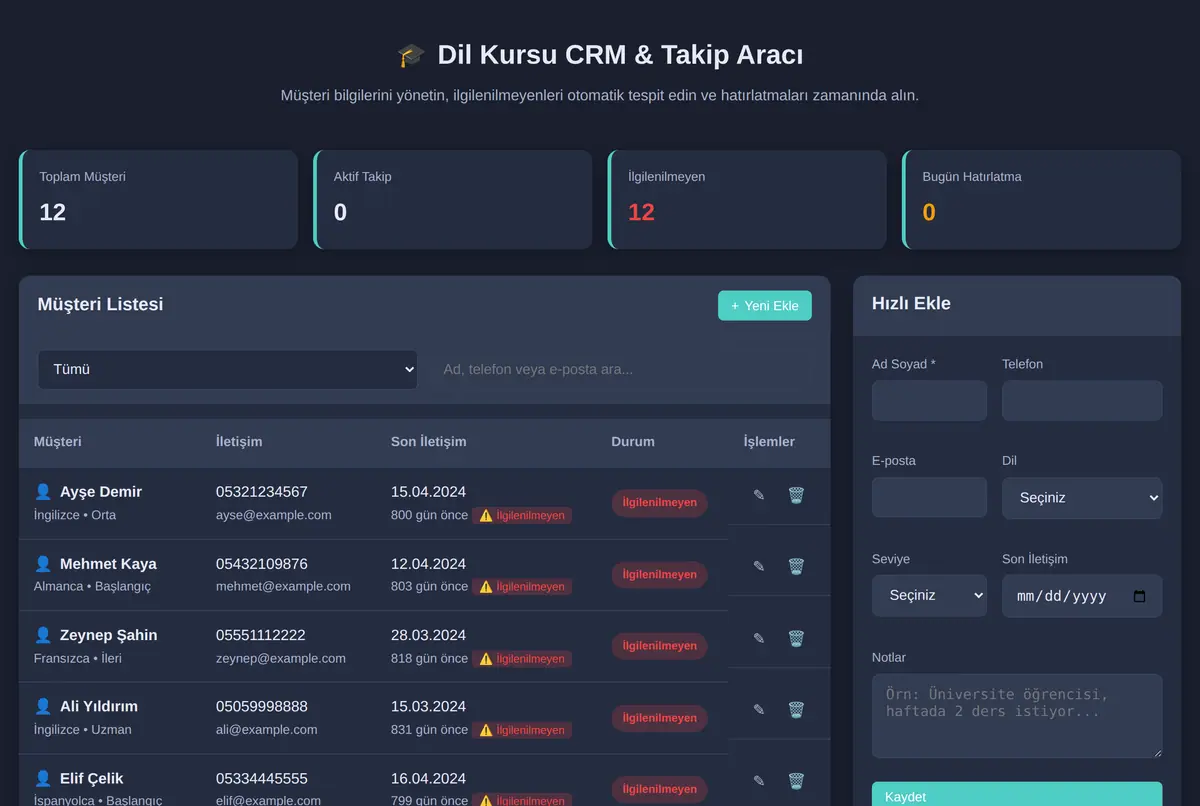
Task: Click the Almanca • Başlangıç text
Action: (x=92, y=587)
